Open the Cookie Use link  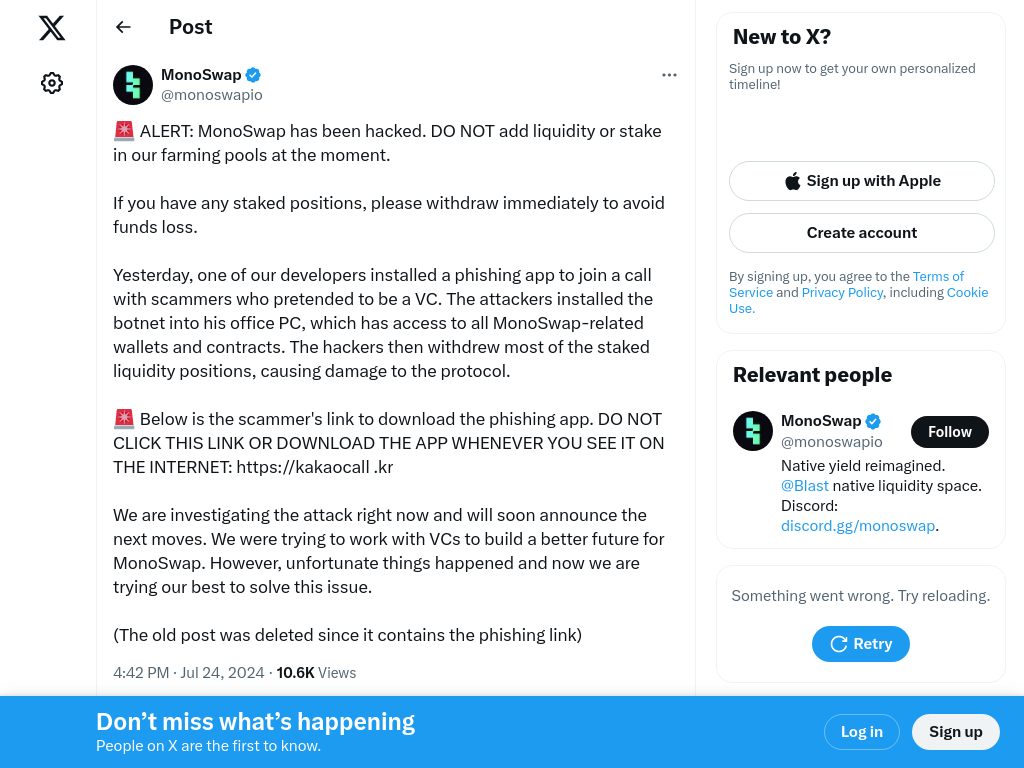pyautogui.click(x=967, y=293)
